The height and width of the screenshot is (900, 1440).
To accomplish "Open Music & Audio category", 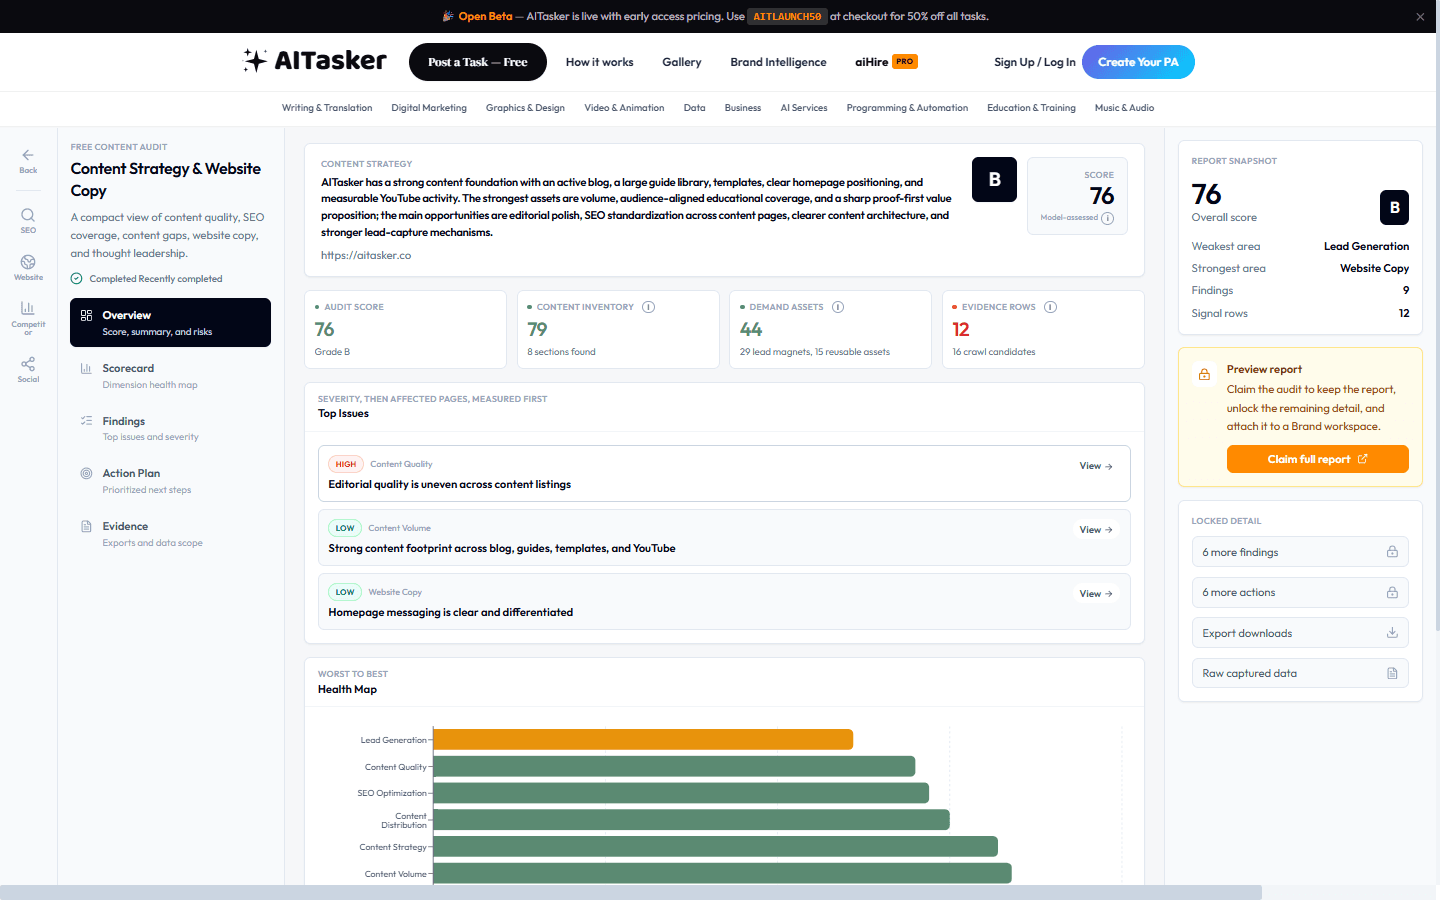I will pos(1124,108).
